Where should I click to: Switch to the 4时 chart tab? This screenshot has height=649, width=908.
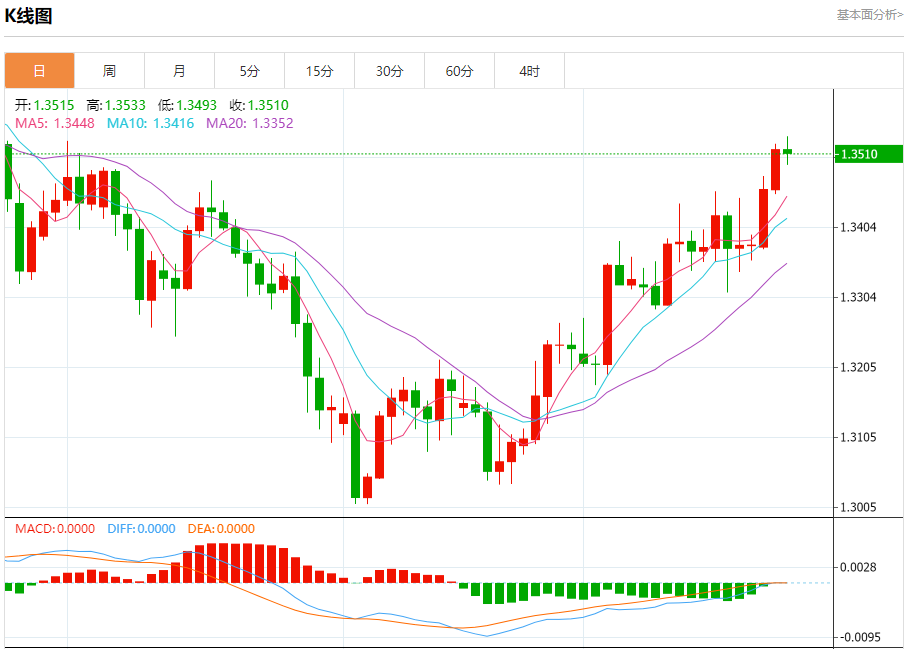[x=529, y=71]
